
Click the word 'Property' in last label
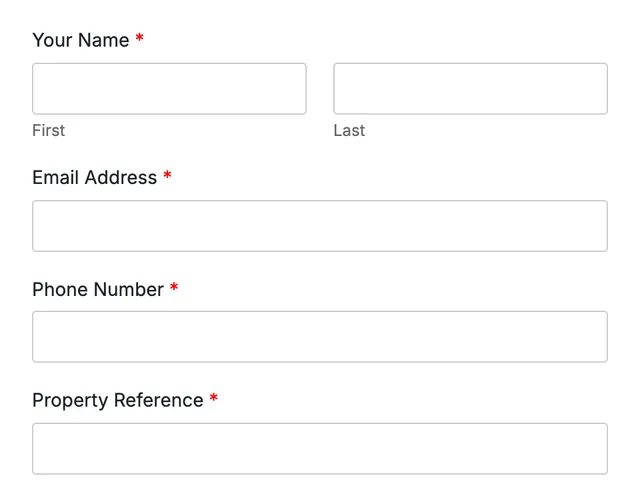point(70,401)
